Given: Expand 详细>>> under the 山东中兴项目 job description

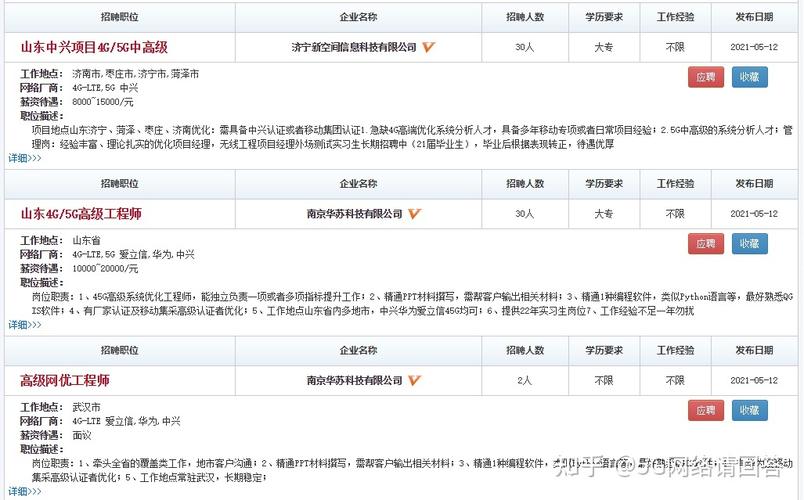Looking at the screenshot, I should tap(25, 158).
